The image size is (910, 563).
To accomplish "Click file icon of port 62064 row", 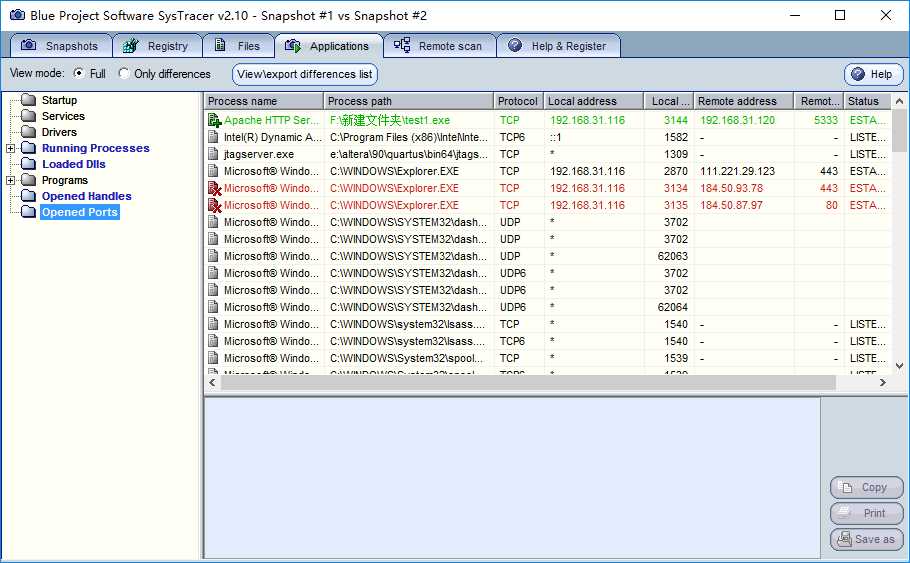I will (214, 307).
